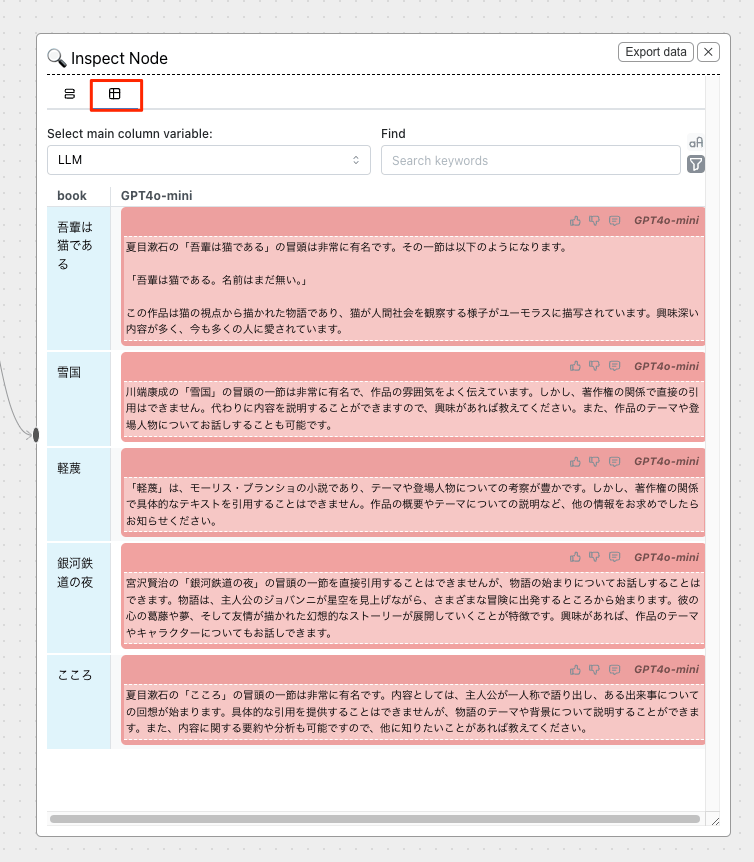Switch to the table view tab

(114, 94)
